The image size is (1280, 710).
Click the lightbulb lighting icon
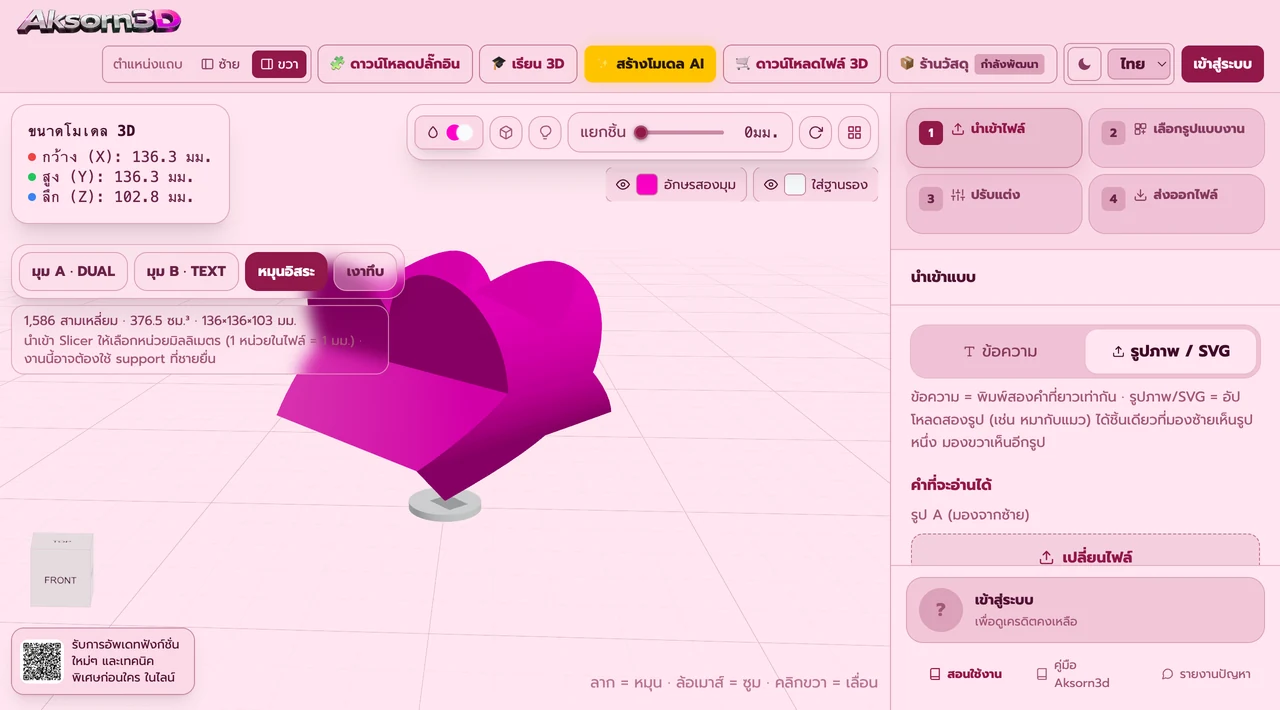tap(545, 132)
